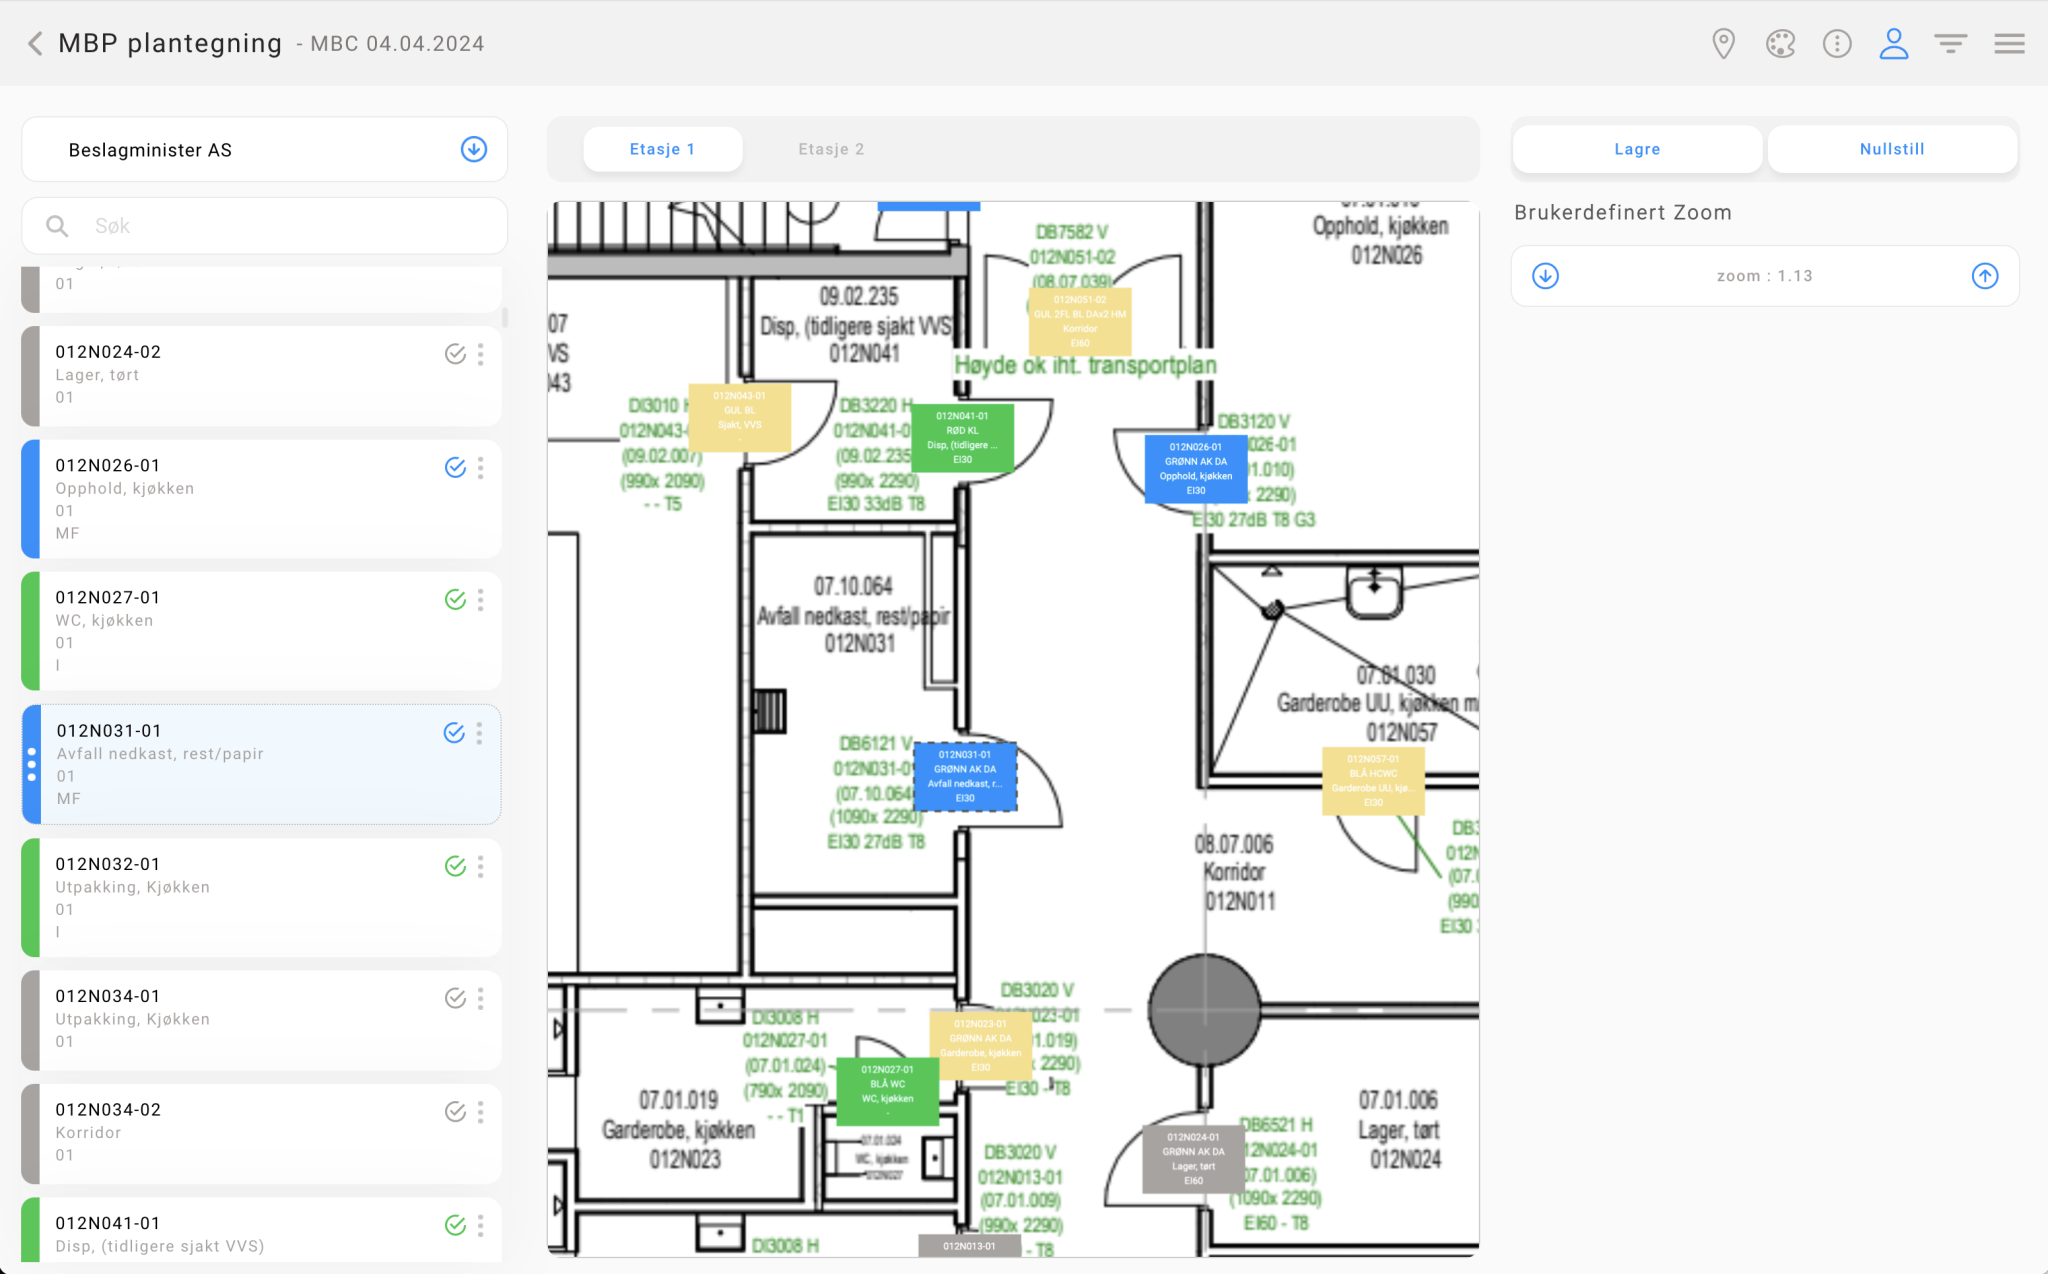This screenshot has width=2048, height=1274.
Task: Open the three-dot menu for 012N024-02
Action: click(x=481, y=354)
